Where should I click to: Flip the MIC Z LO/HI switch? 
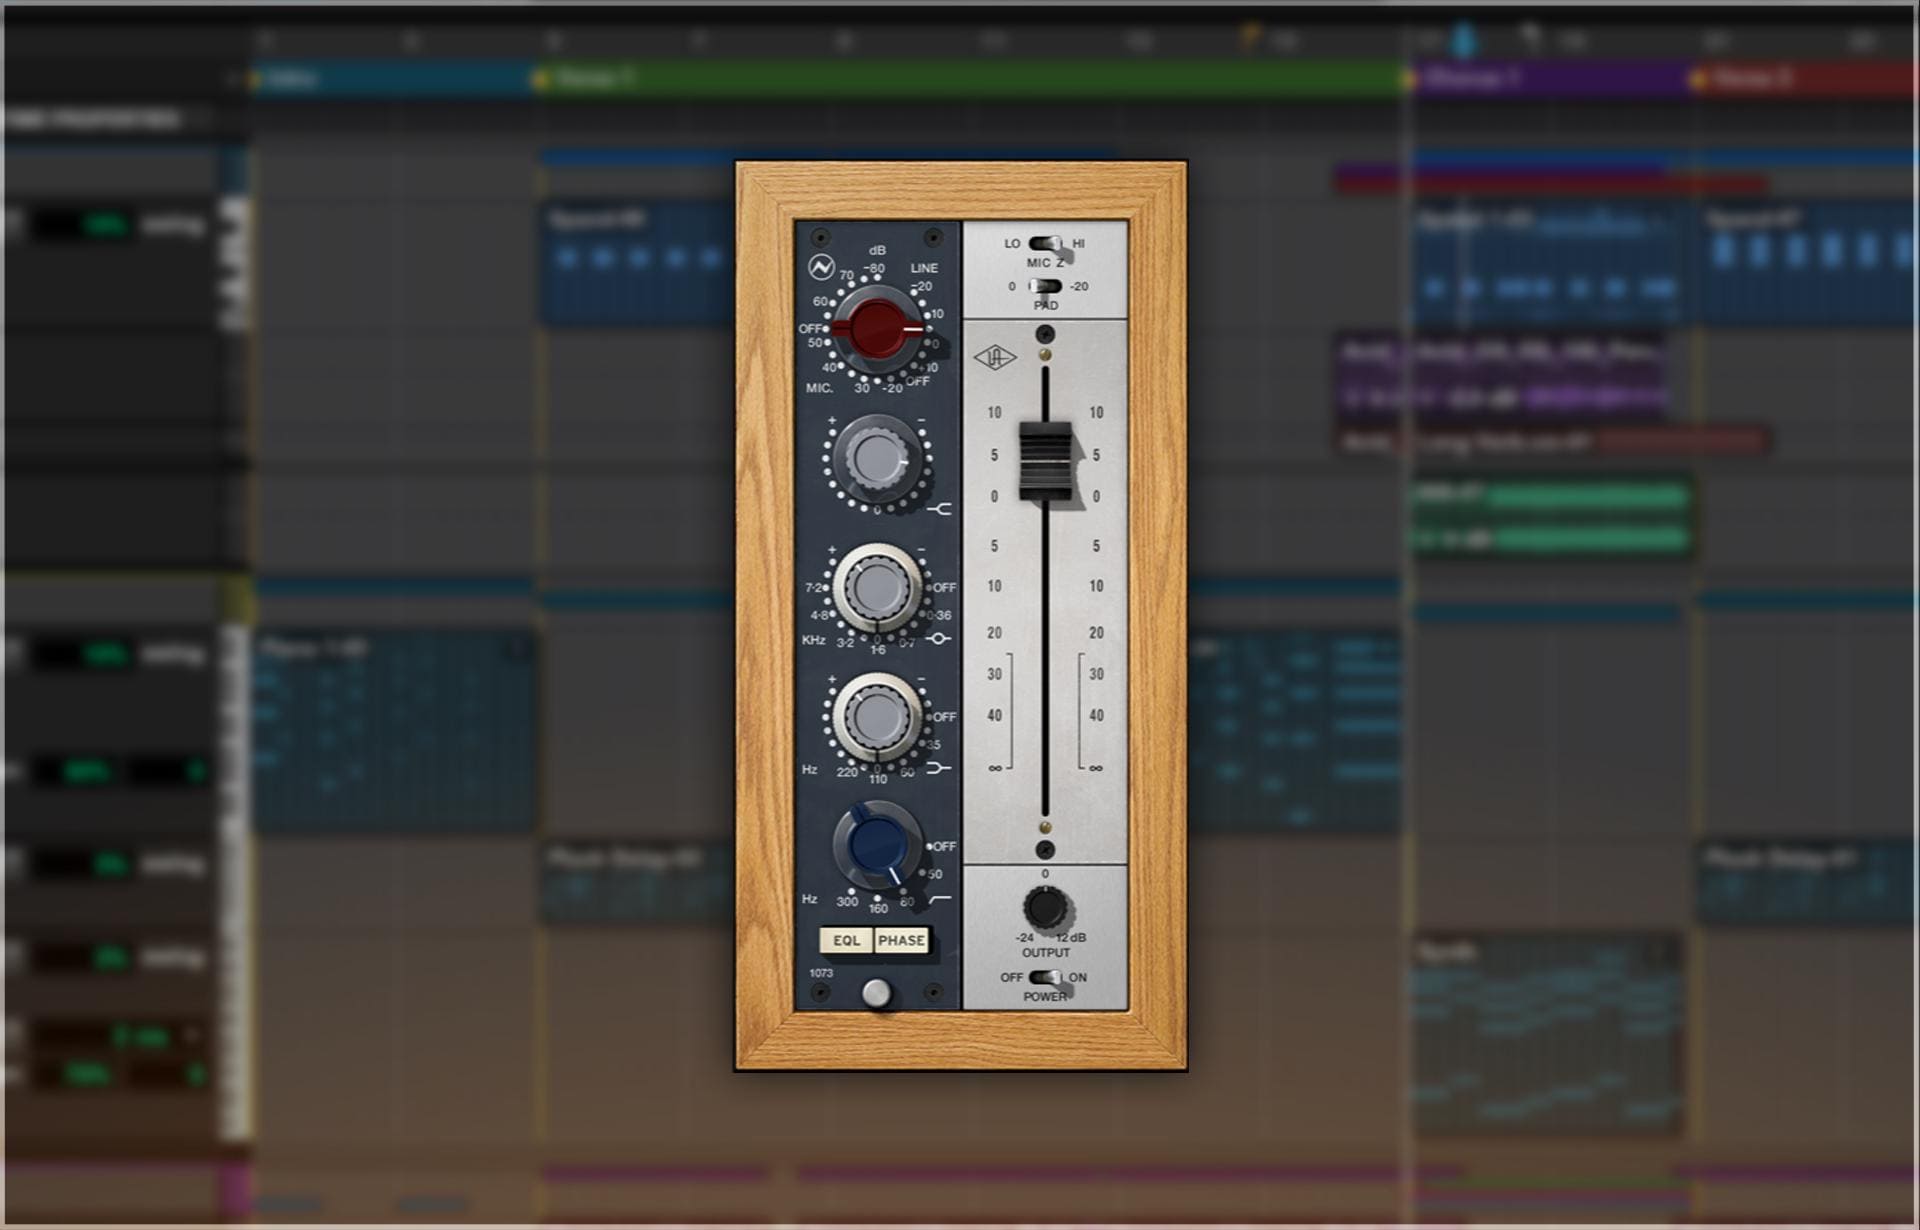(1046, 243)
